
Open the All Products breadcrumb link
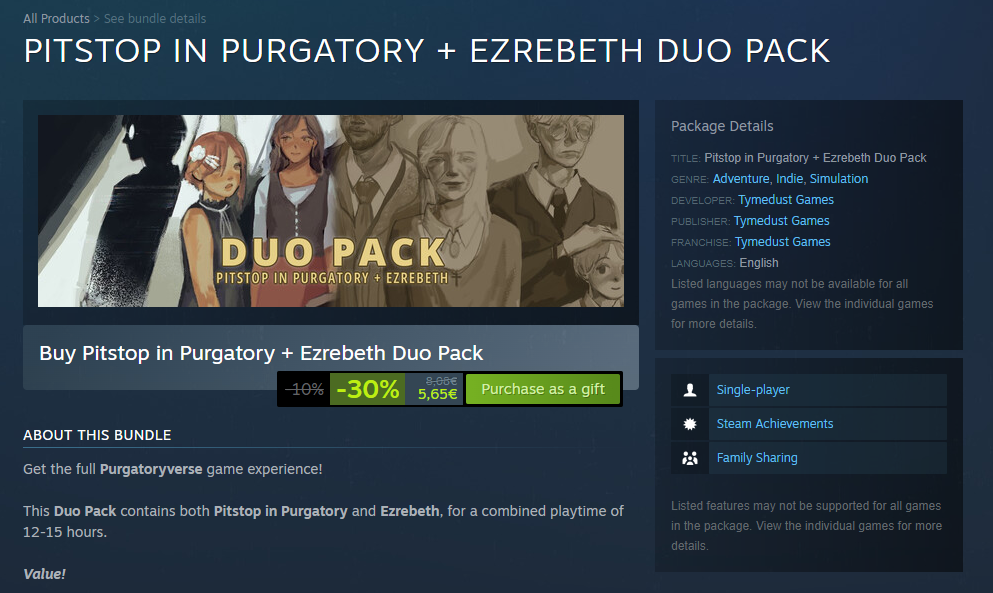[56, 18]
